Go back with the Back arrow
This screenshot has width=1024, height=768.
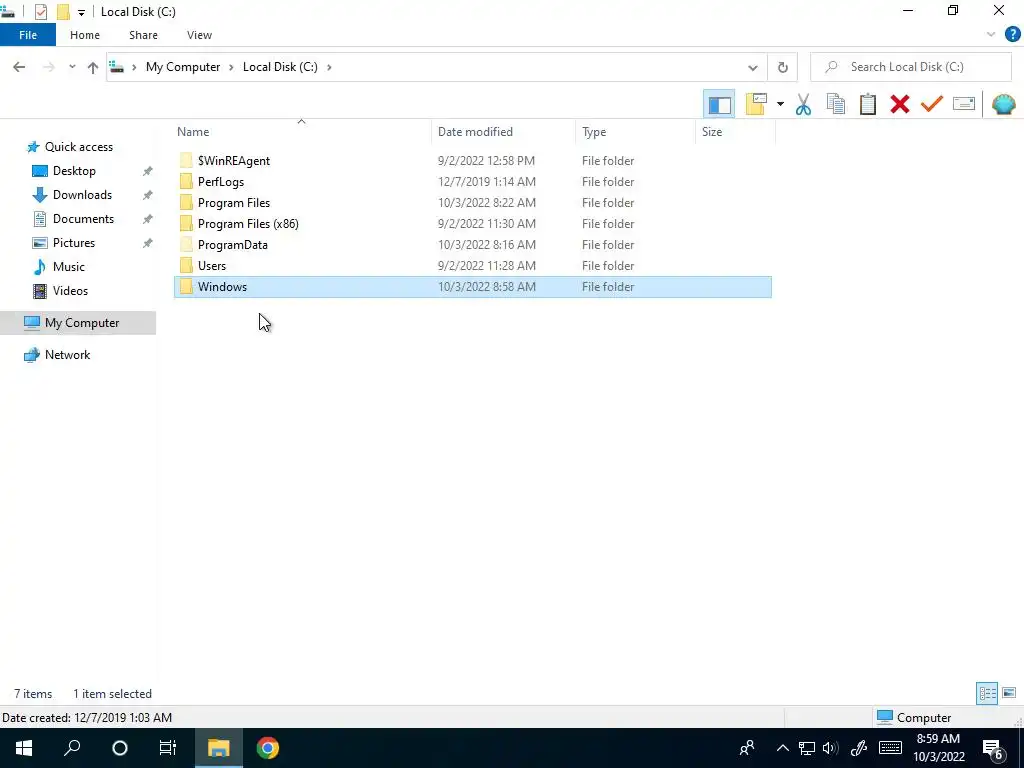[x=19, y=67]
